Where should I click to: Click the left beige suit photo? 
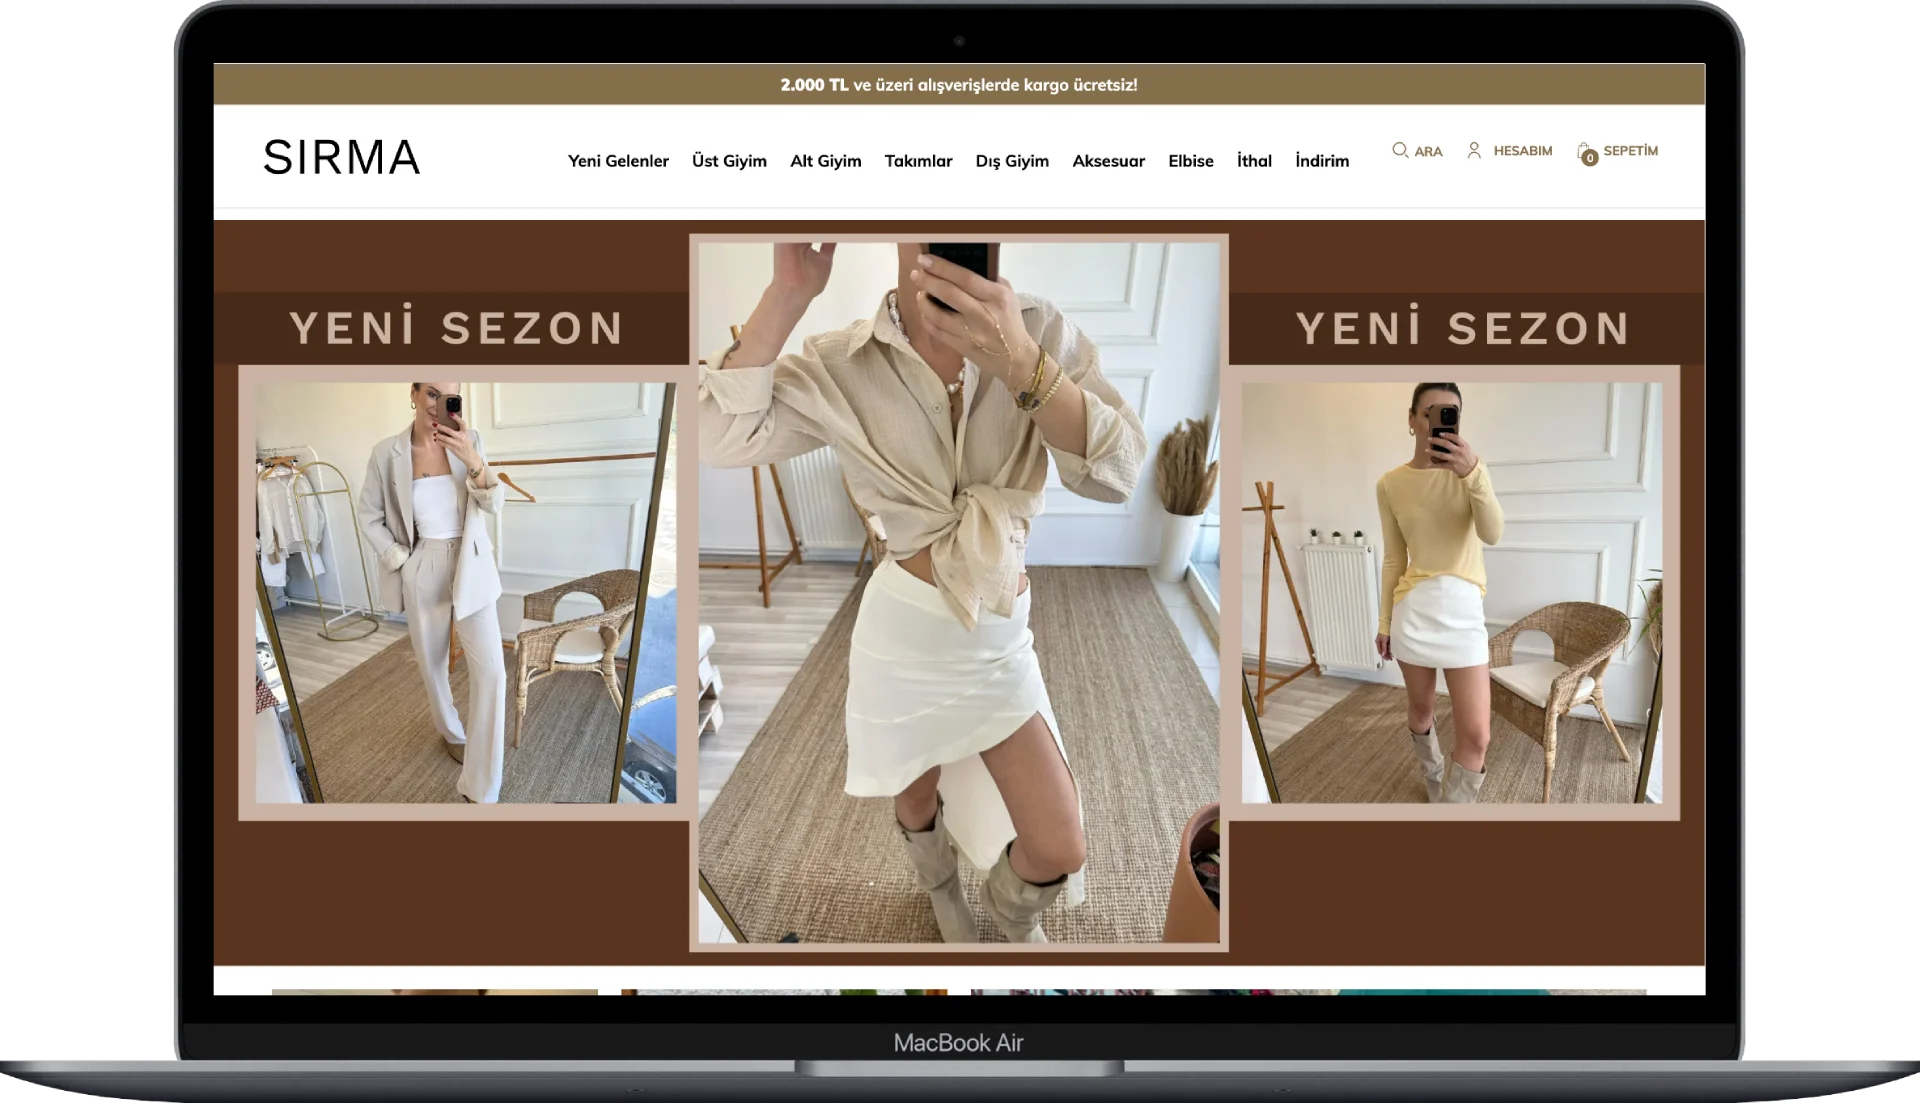[x=465, y=592]
